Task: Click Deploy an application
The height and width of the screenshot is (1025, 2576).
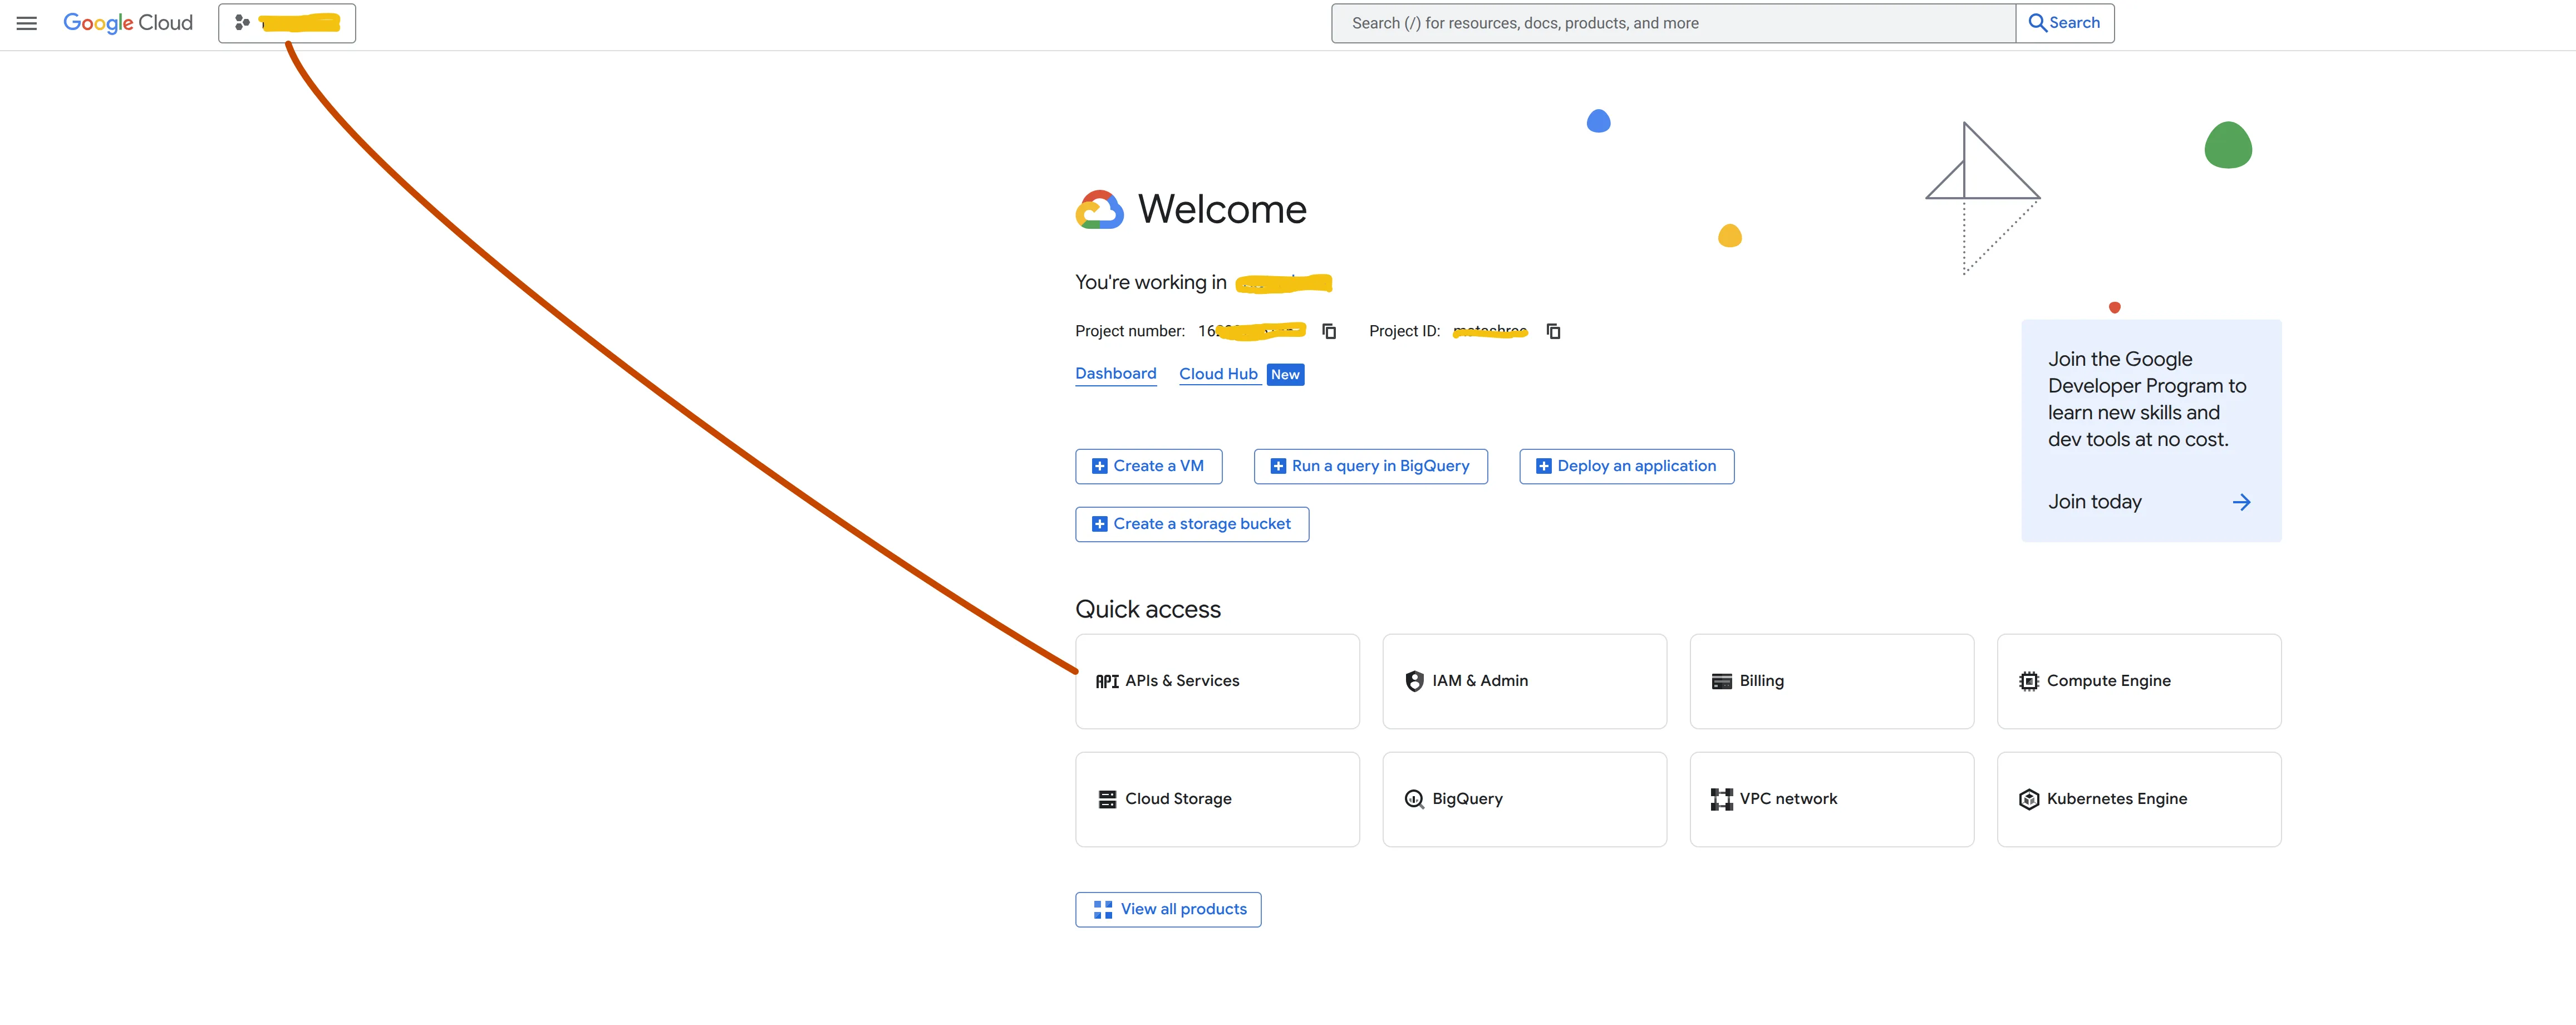Action: [x=1626, y=466]
